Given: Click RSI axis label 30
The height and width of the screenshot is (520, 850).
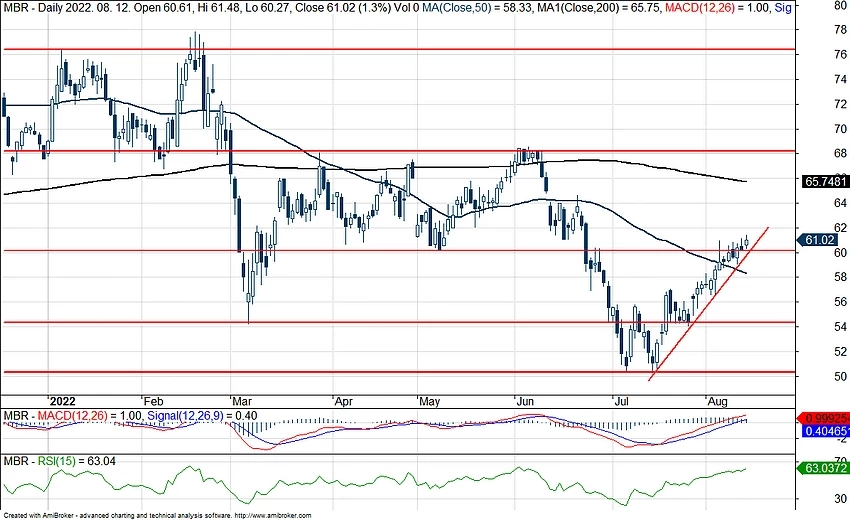Looking at the screenshot, I should [x=841, y=499].
